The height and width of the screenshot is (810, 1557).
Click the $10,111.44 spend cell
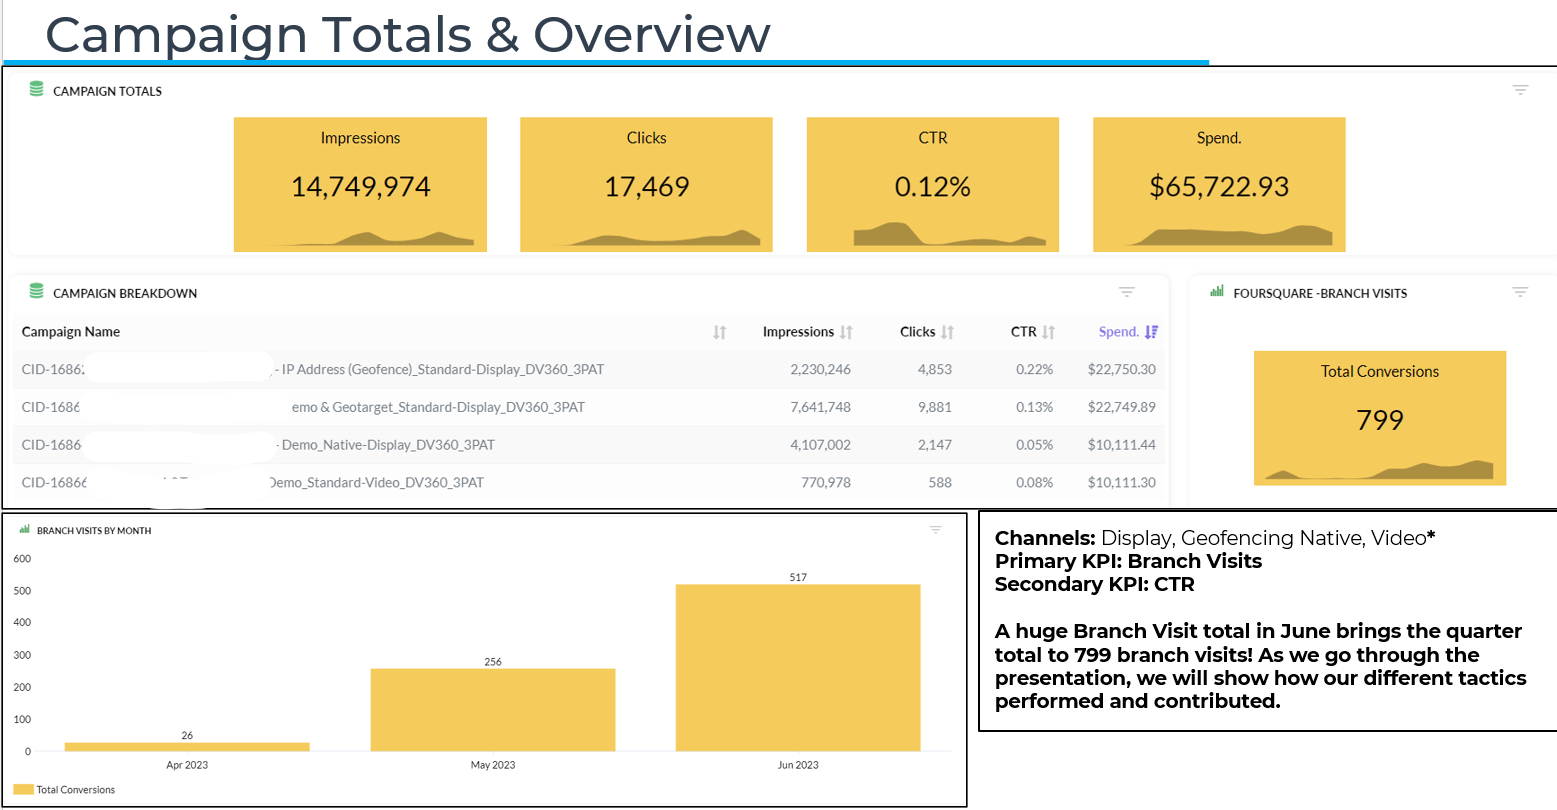[x=1122, y=445]
